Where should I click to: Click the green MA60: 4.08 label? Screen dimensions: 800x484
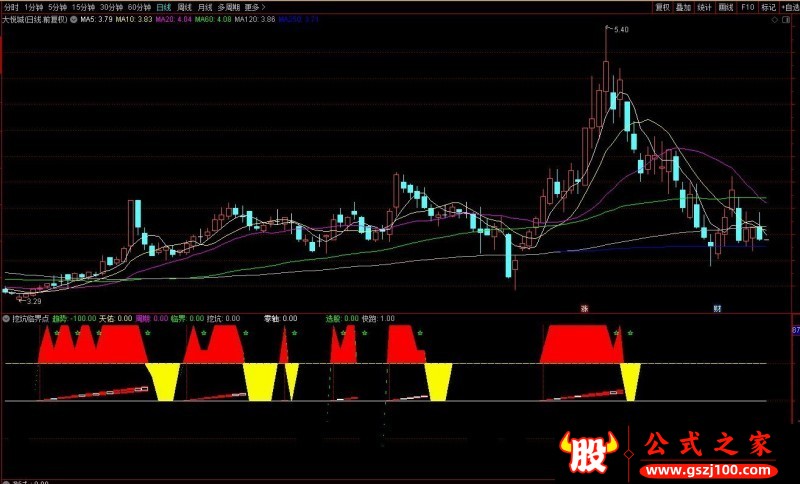[213, 20]
